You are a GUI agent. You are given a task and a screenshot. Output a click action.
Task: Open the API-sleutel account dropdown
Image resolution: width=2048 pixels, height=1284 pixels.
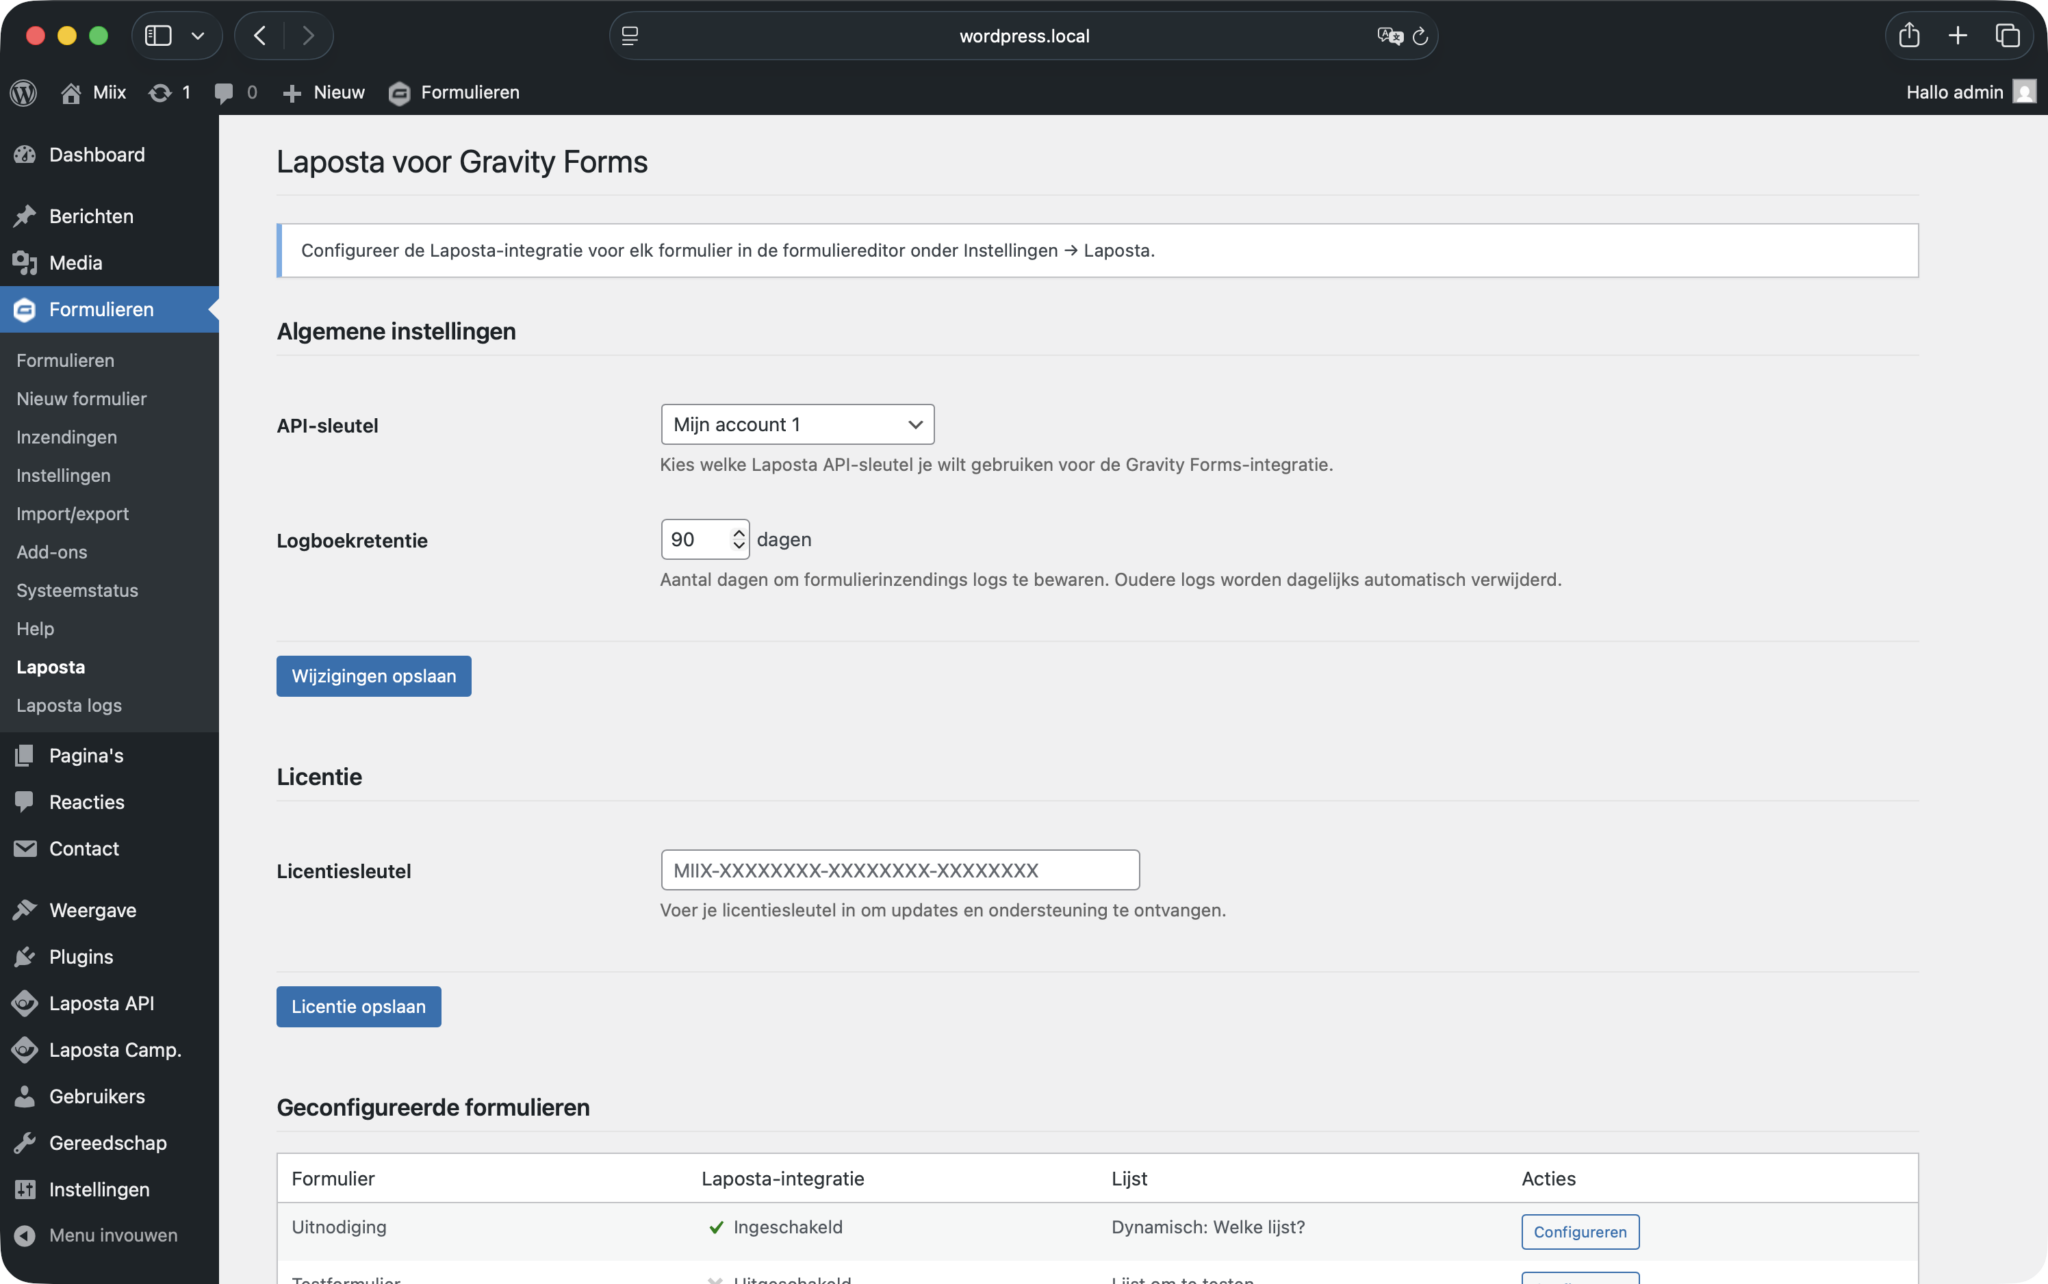pos(797,424)
